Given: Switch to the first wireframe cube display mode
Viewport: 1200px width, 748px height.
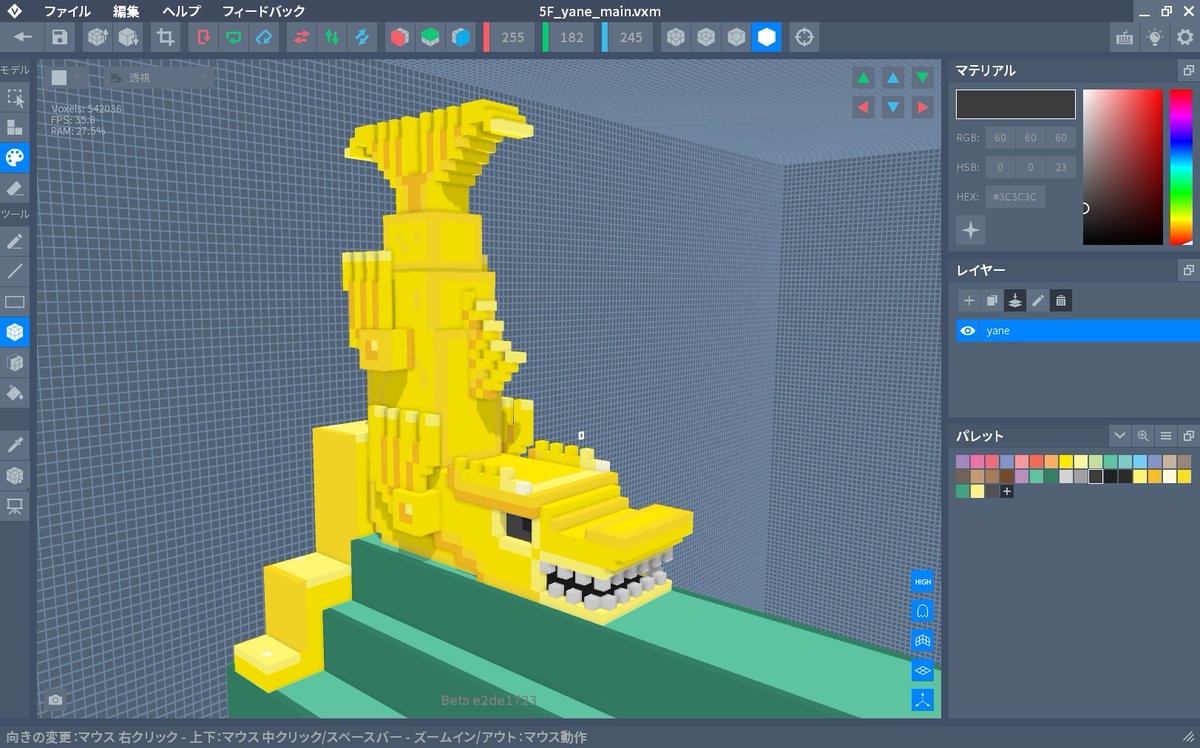Looking at the screenshot, I should point(677,37).
